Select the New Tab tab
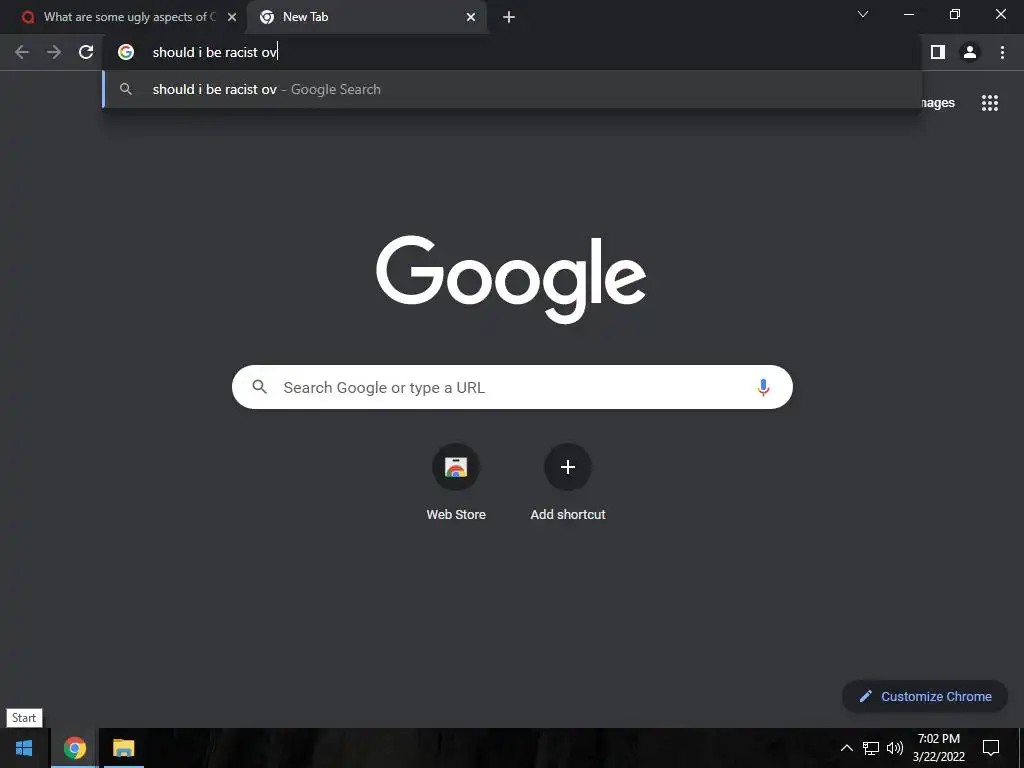Screen dimensions: 1024x768 pyautogui.click(x=366, y=17)
